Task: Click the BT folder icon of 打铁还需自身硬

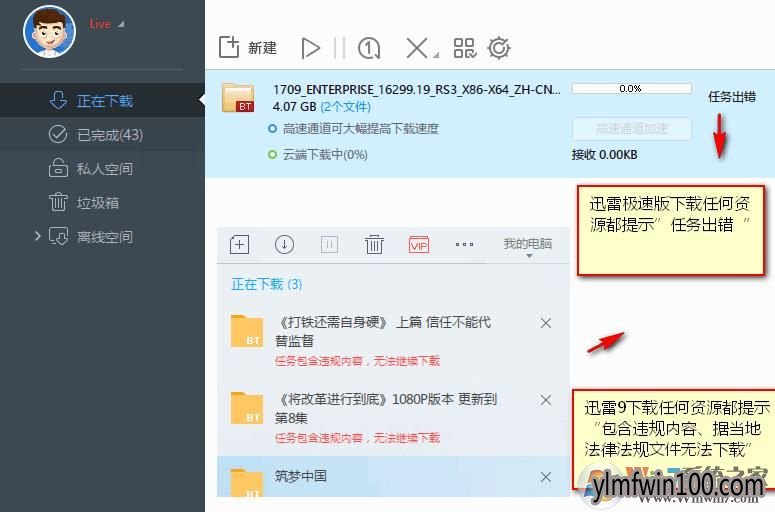Action: pos(247,331)
